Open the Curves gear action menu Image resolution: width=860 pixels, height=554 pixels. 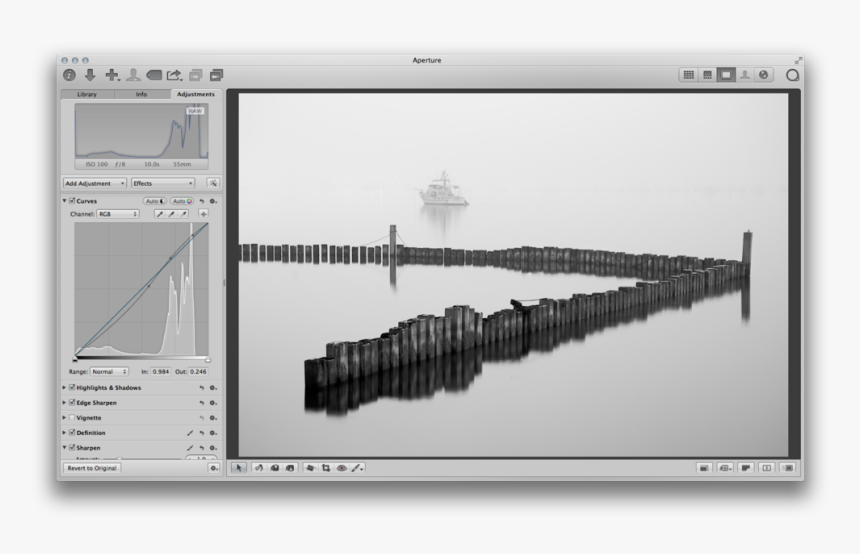coord(213,201)
